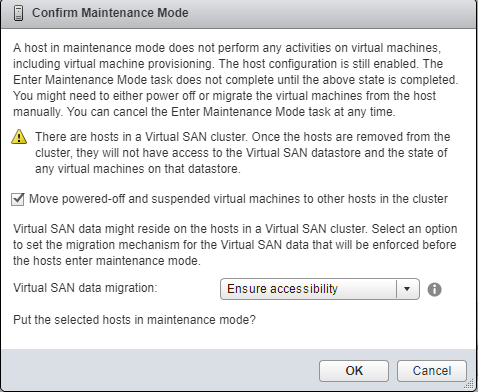The image size is (478, 392).
Task: Click the maintenance mode description paragraph
Action: pos(235,80)
